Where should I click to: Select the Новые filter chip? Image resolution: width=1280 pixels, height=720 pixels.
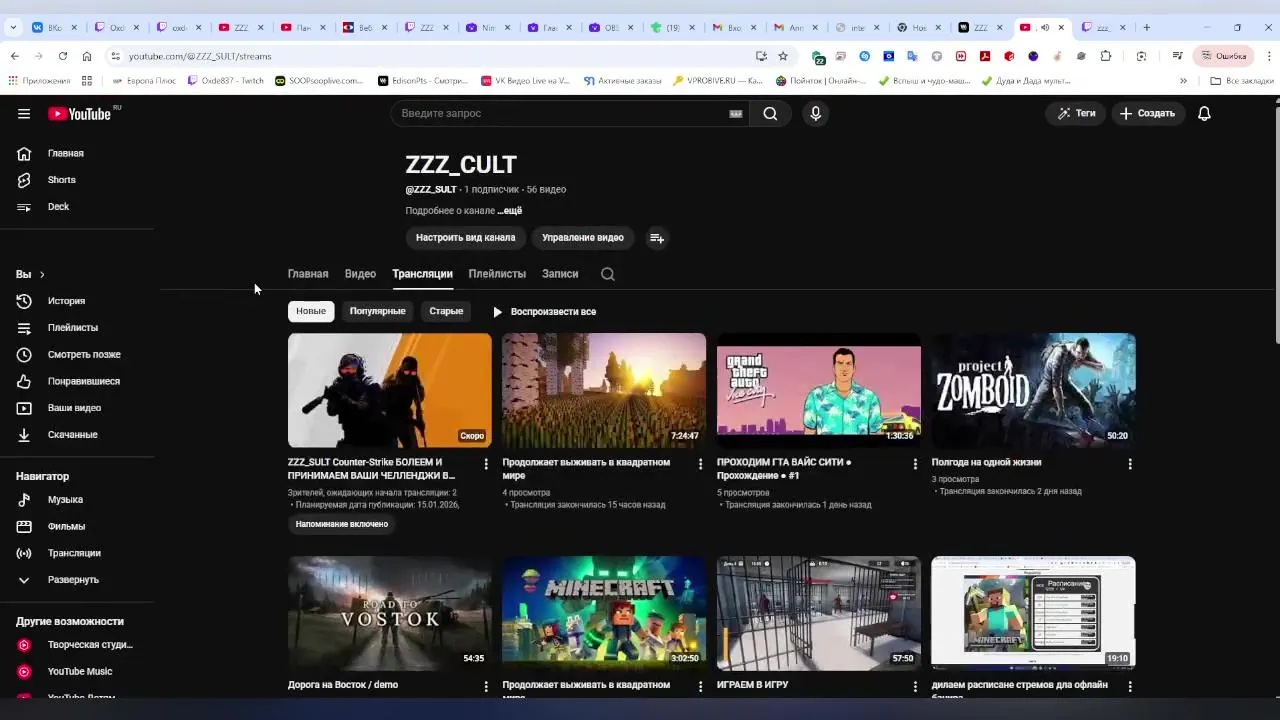click(x=311, y=312)
